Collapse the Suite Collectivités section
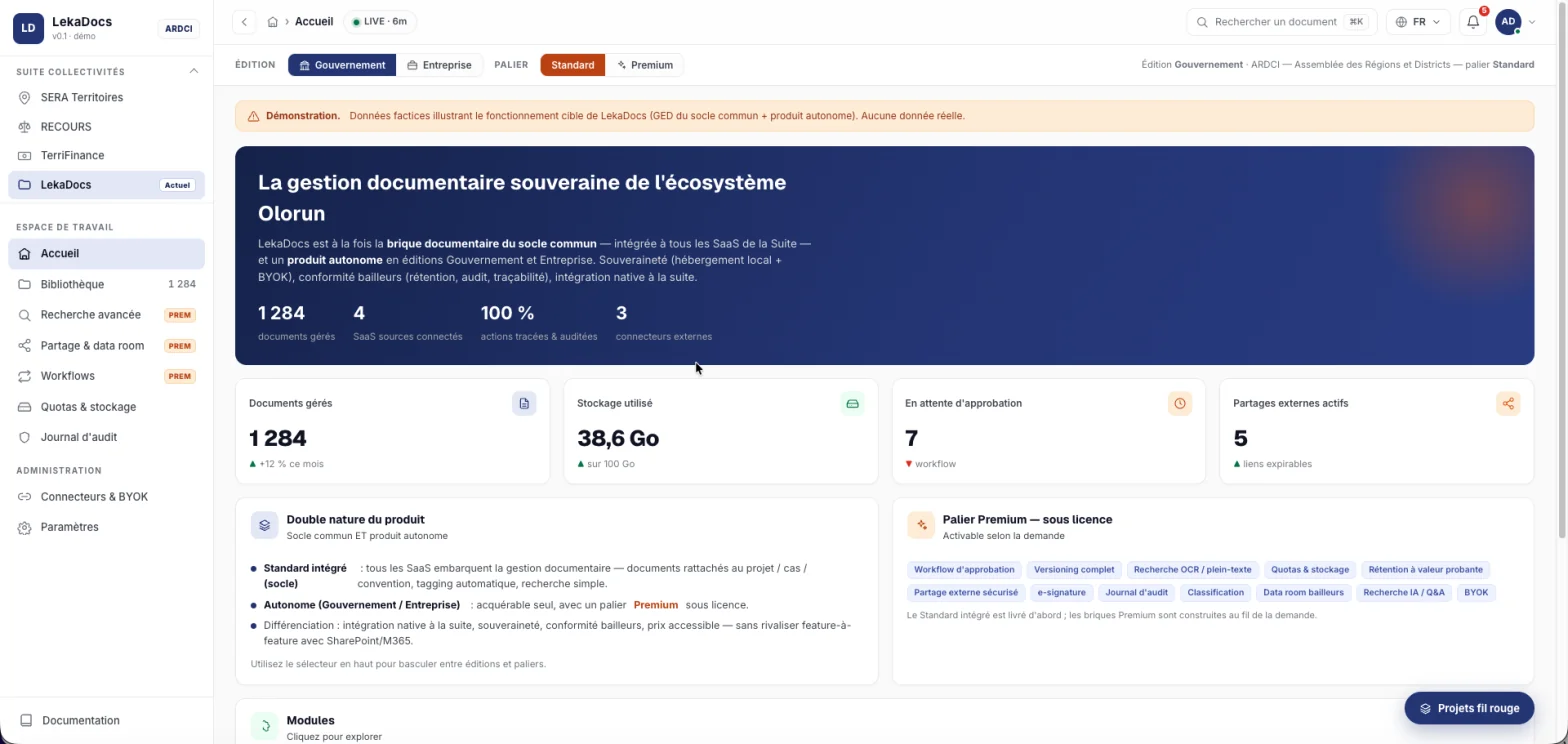This screenshot has height=744, width=1568. pos(194,72)
